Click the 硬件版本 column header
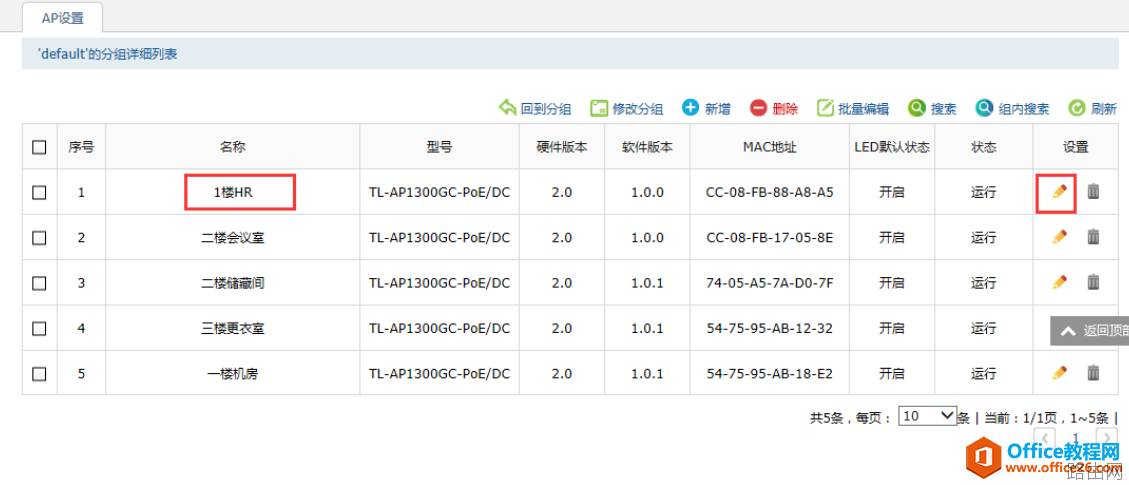The width and height of the screenshot is (1129, 485). point(562,147)
